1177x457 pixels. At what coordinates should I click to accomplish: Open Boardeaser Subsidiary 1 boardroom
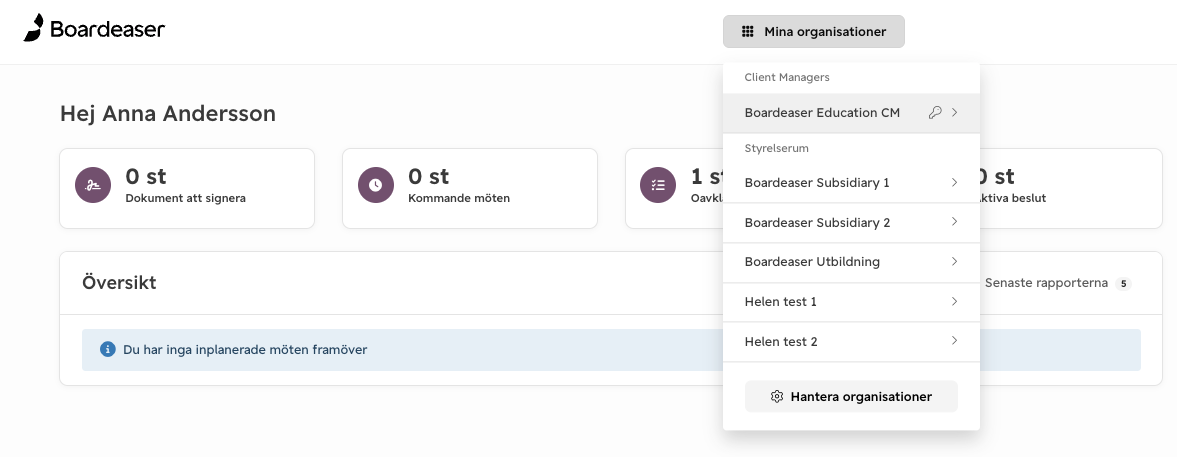point(851,182)
